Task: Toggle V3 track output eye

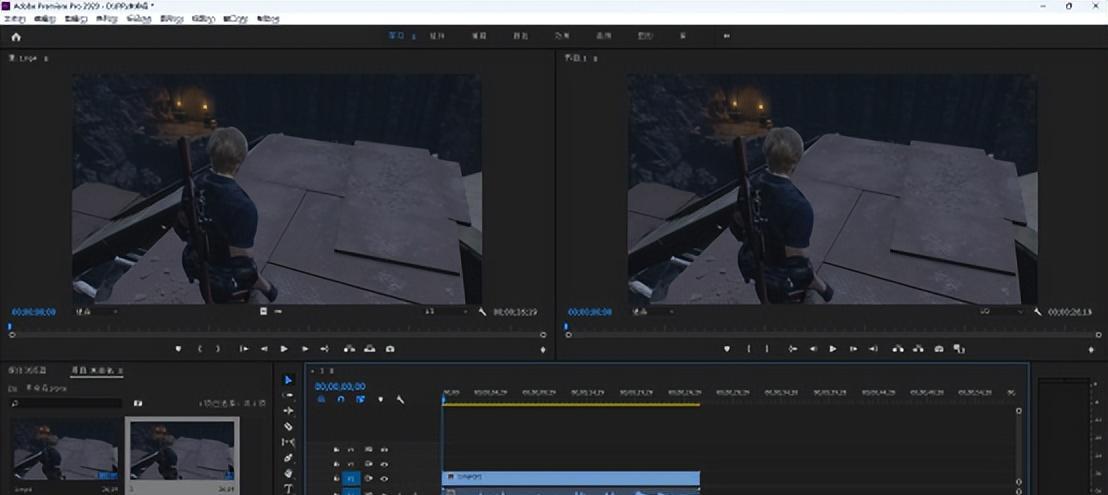Action: pyautogui.click(x=384, y=449)
